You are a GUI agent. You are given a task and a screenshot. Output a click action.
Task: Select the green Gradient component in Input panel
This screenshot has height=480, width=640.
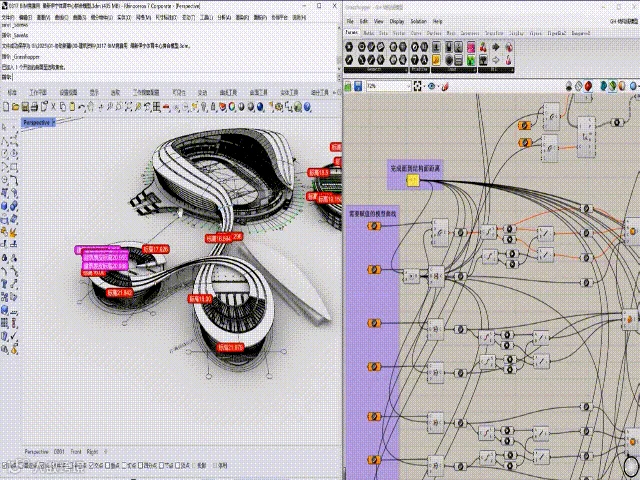click(471, 60)
